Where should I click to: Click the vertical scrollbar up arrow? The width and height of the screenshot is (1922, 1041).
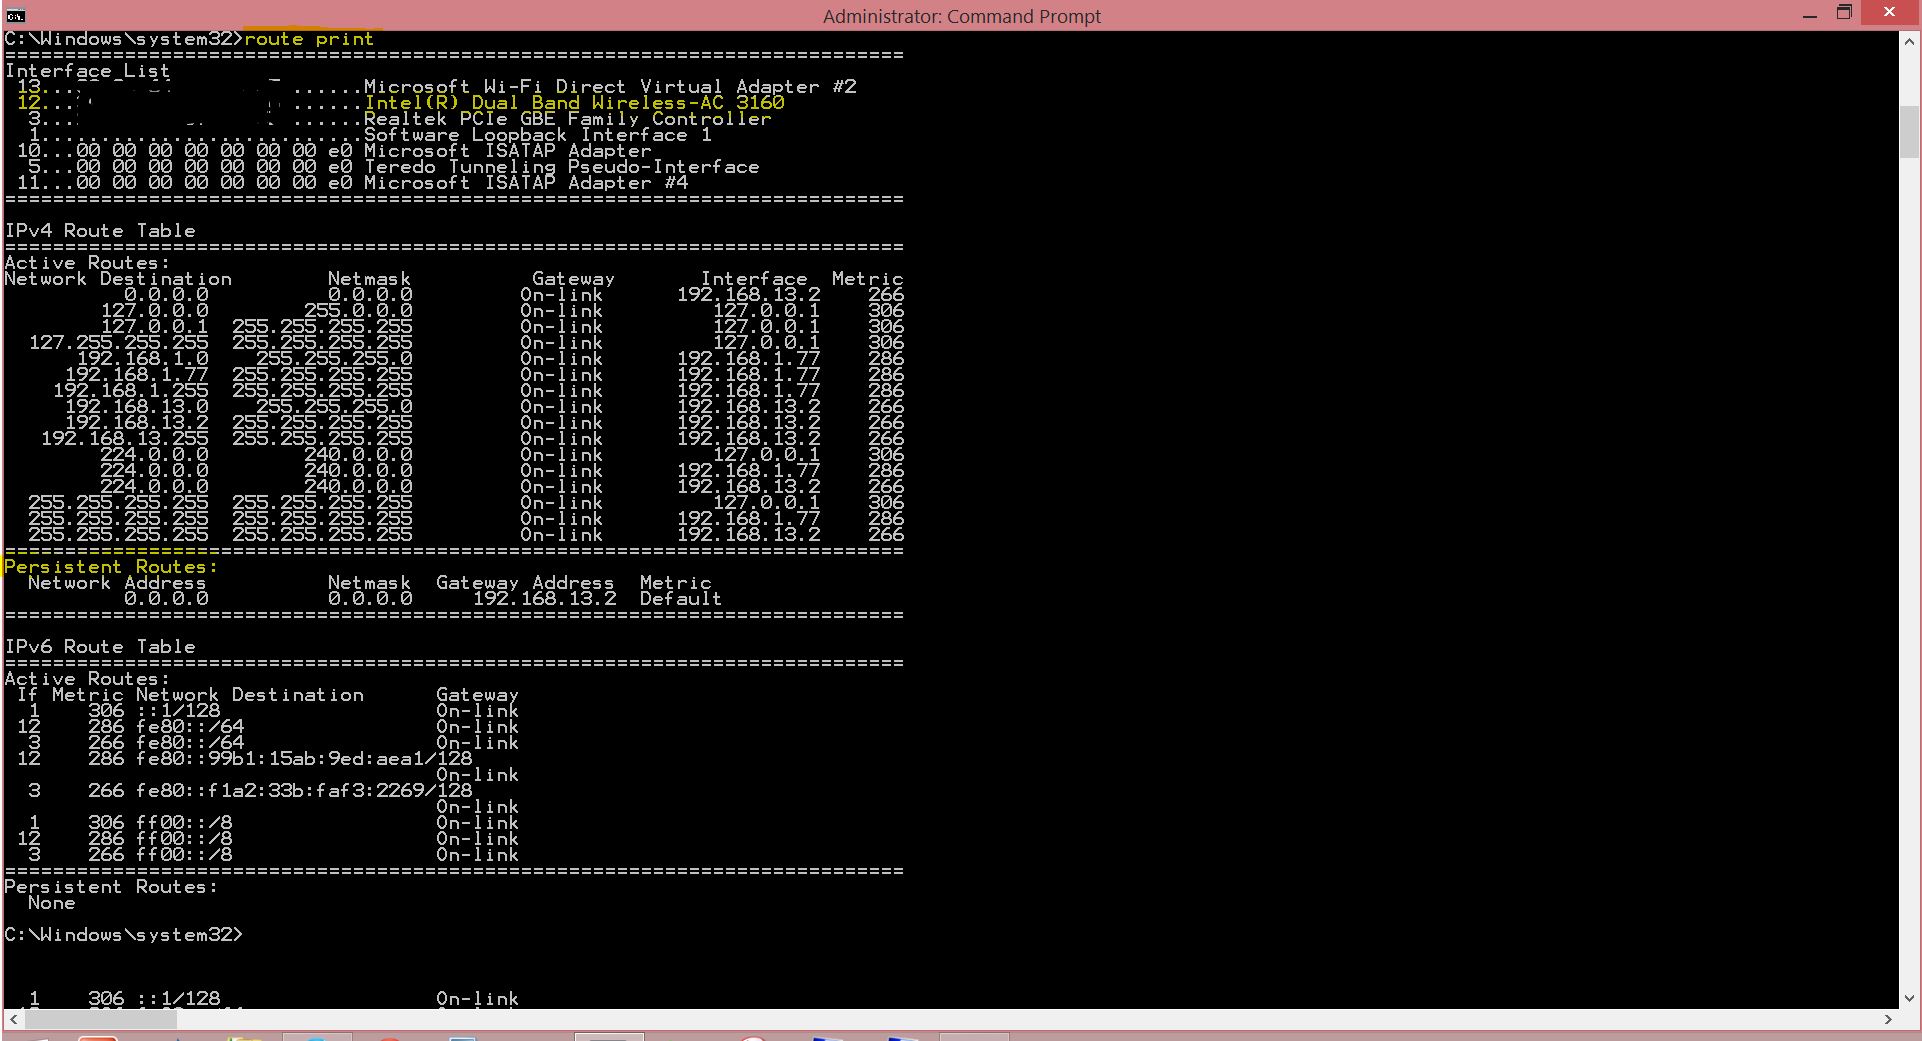pyautogui.click(x=1909, y=42)
